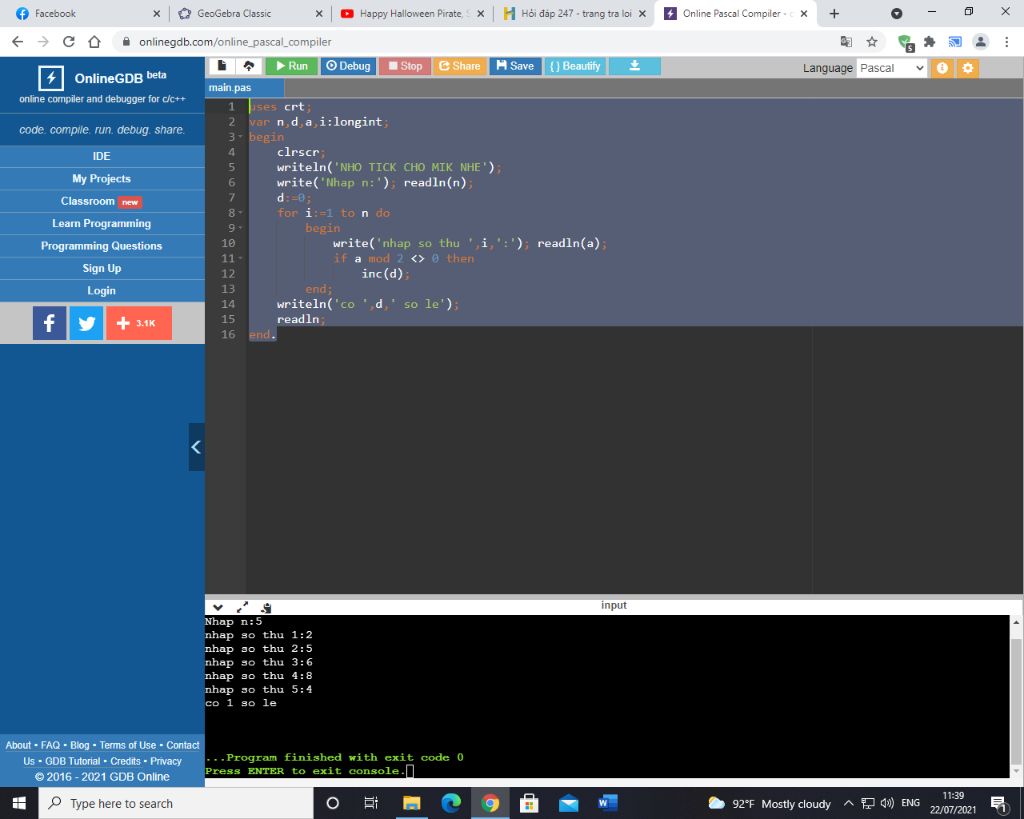Reload the page

69,42
